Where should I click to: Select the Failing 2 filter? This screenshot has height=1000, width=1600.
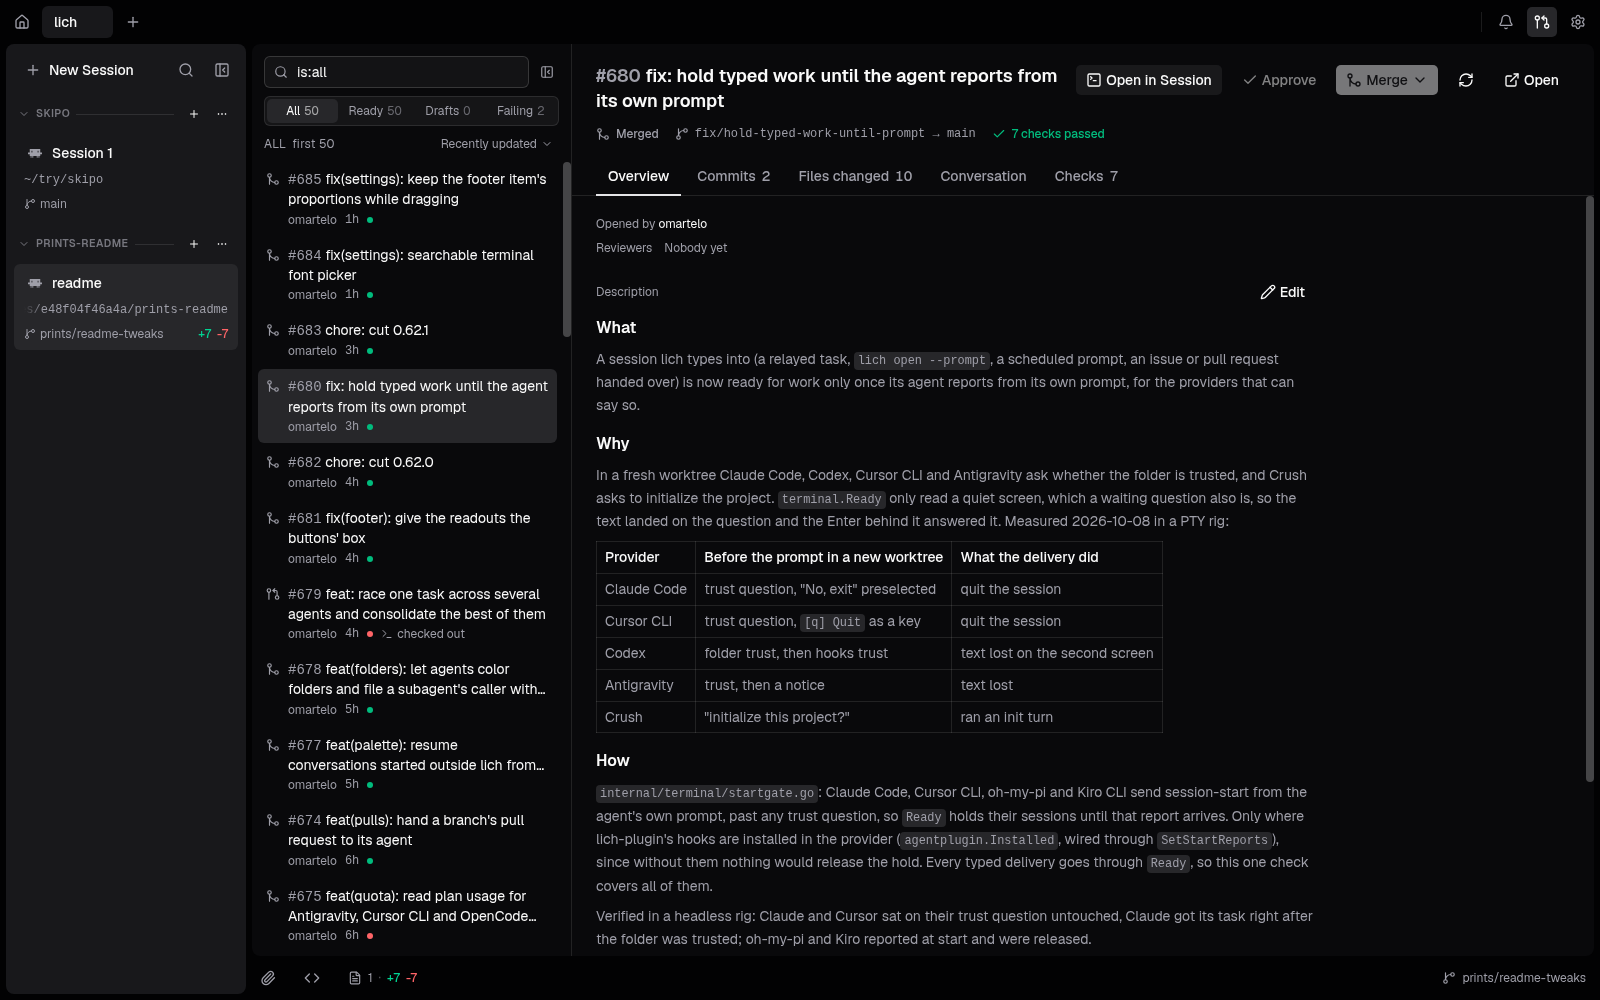tap(520, 111)
